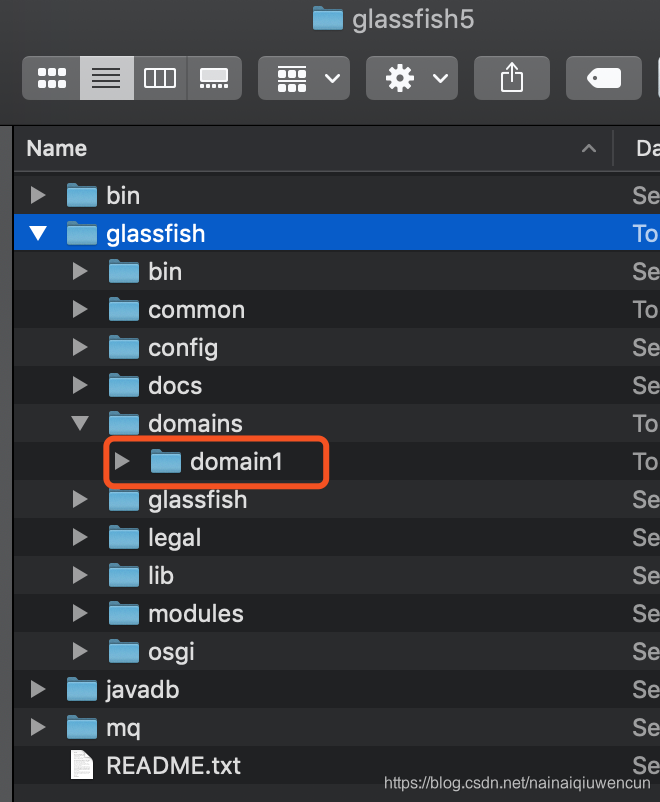
Task: Select the modules folder icon
Action: click(x=124, y=613)
